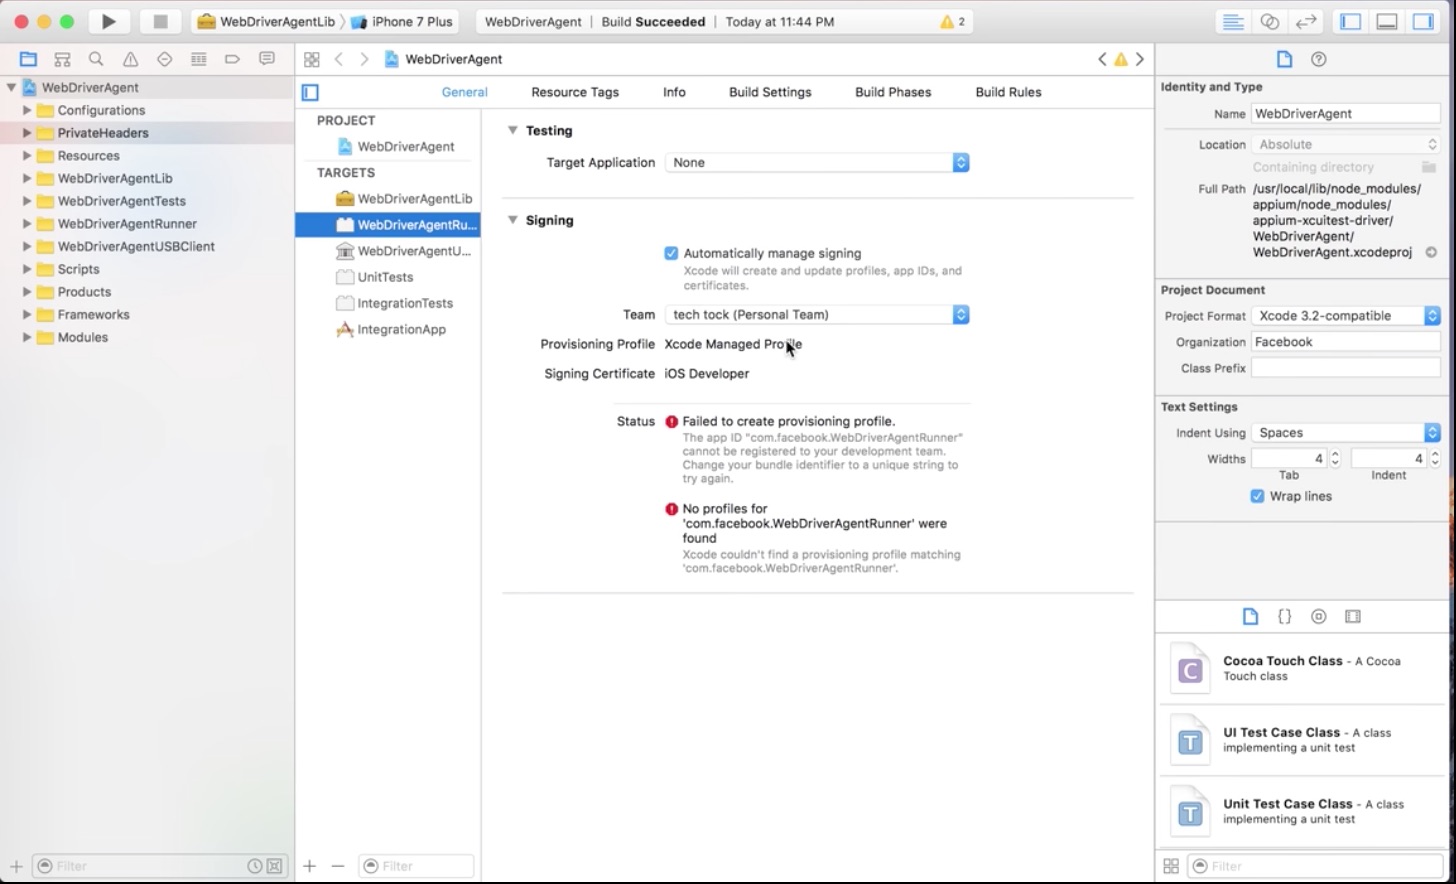The height and width of the screenshot is (884, 1456).
Task: Open the Debug navigator icon
Action: [x=198, y=59]
